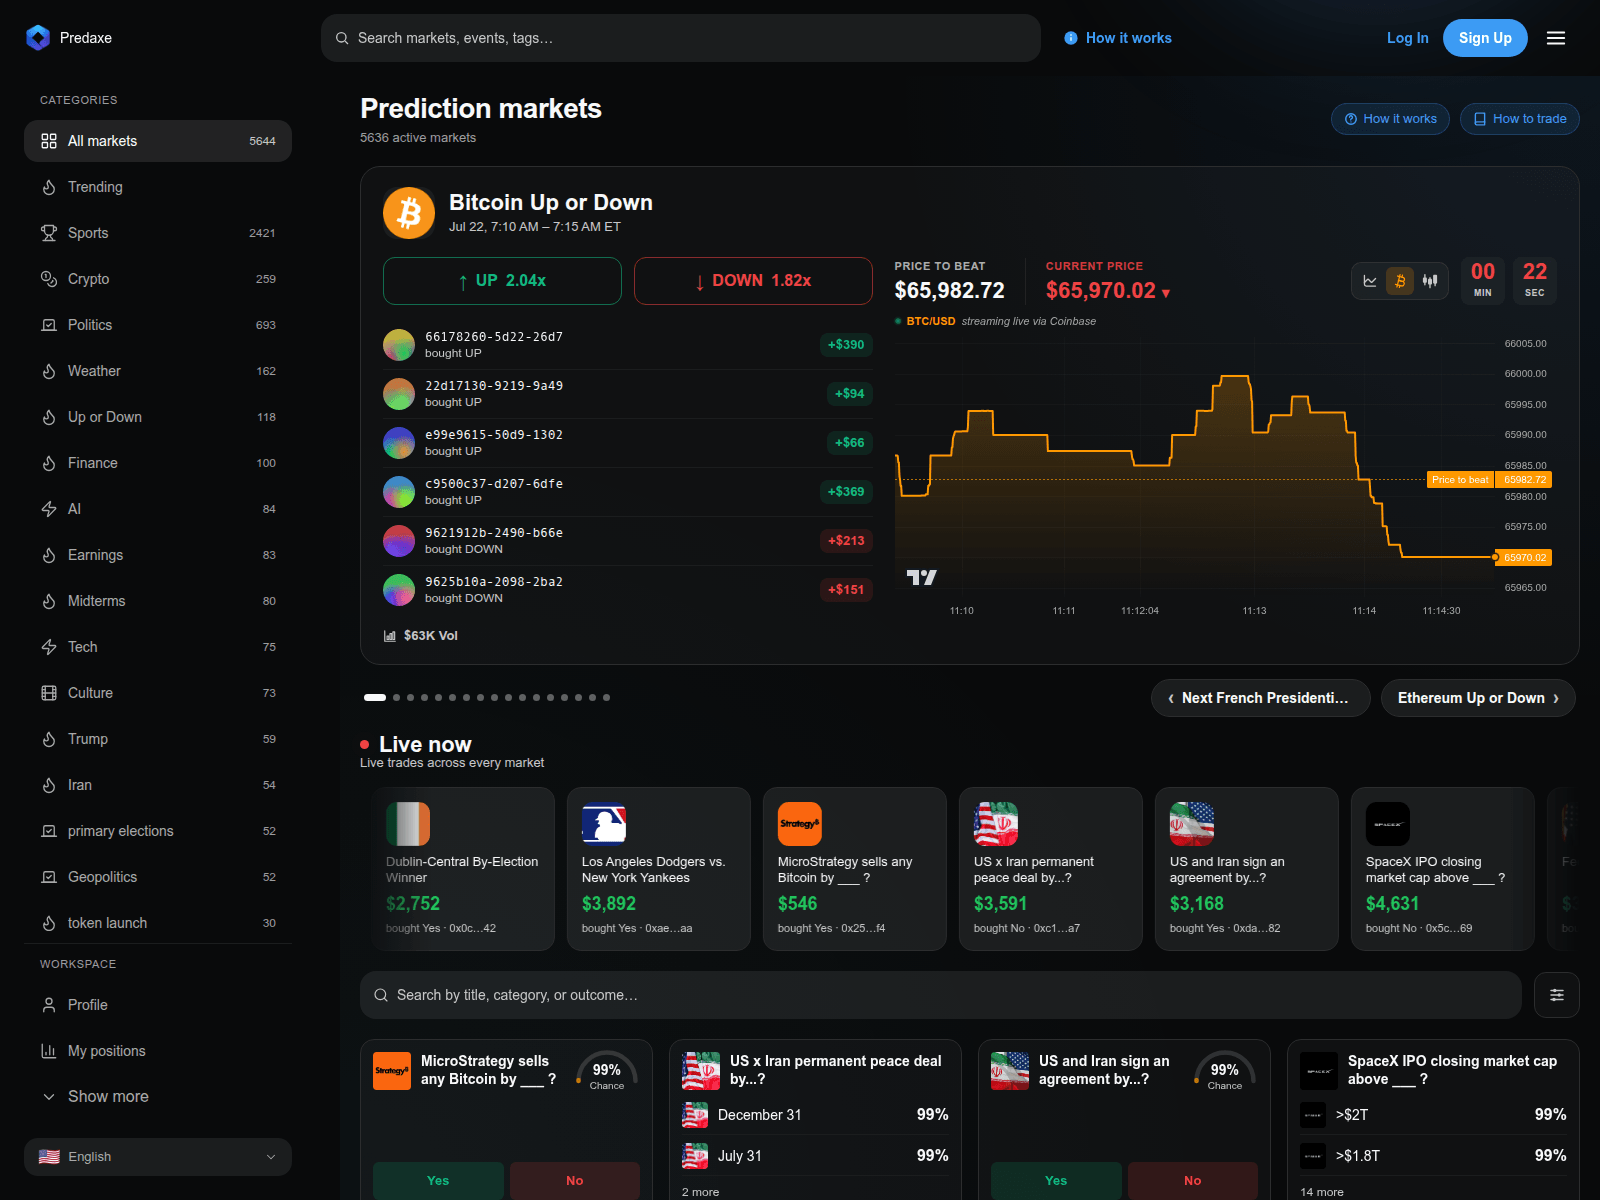1600x1200 pixels.
Task: Open the Finance category
Action: 158,463
